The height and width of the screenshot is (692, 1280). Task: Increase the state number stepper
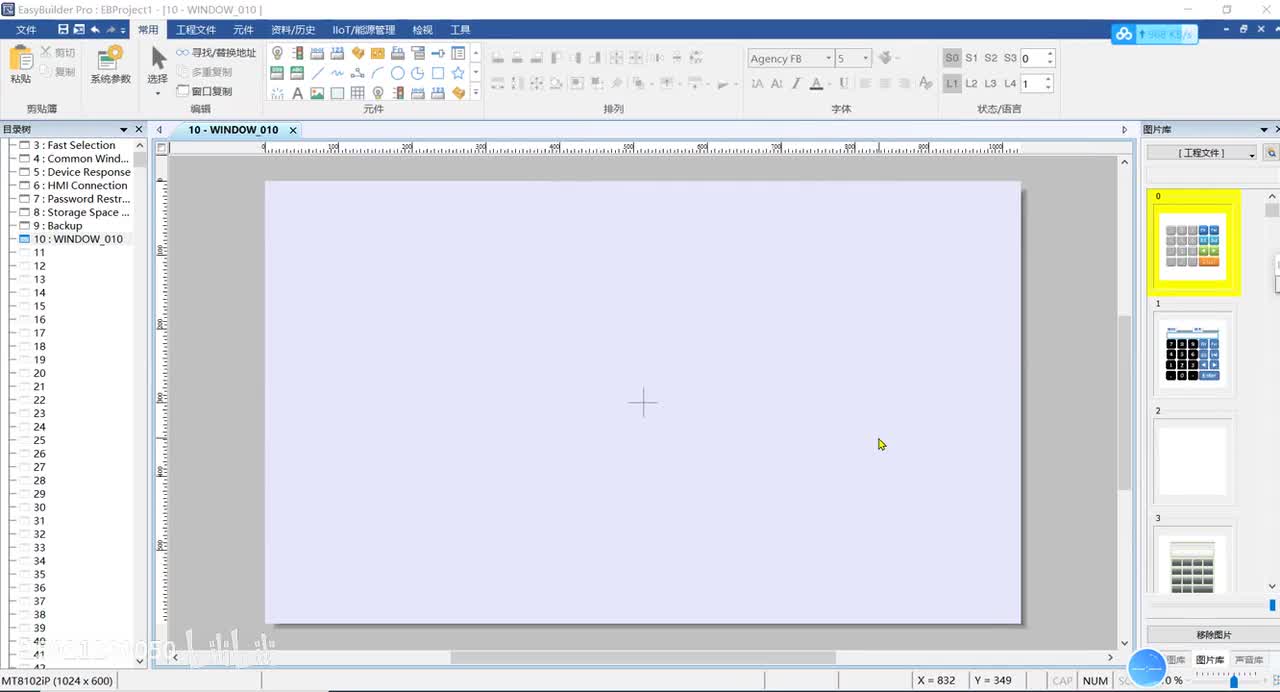click(1050, 55)
